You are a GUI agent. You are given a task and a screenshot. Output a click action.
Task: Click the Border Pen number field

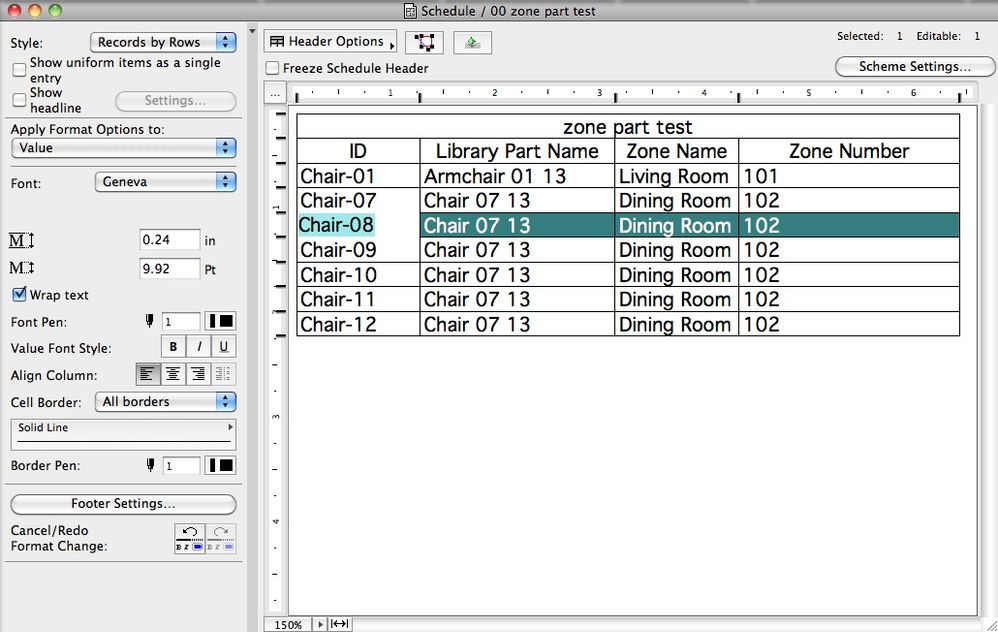coord(181,466)
